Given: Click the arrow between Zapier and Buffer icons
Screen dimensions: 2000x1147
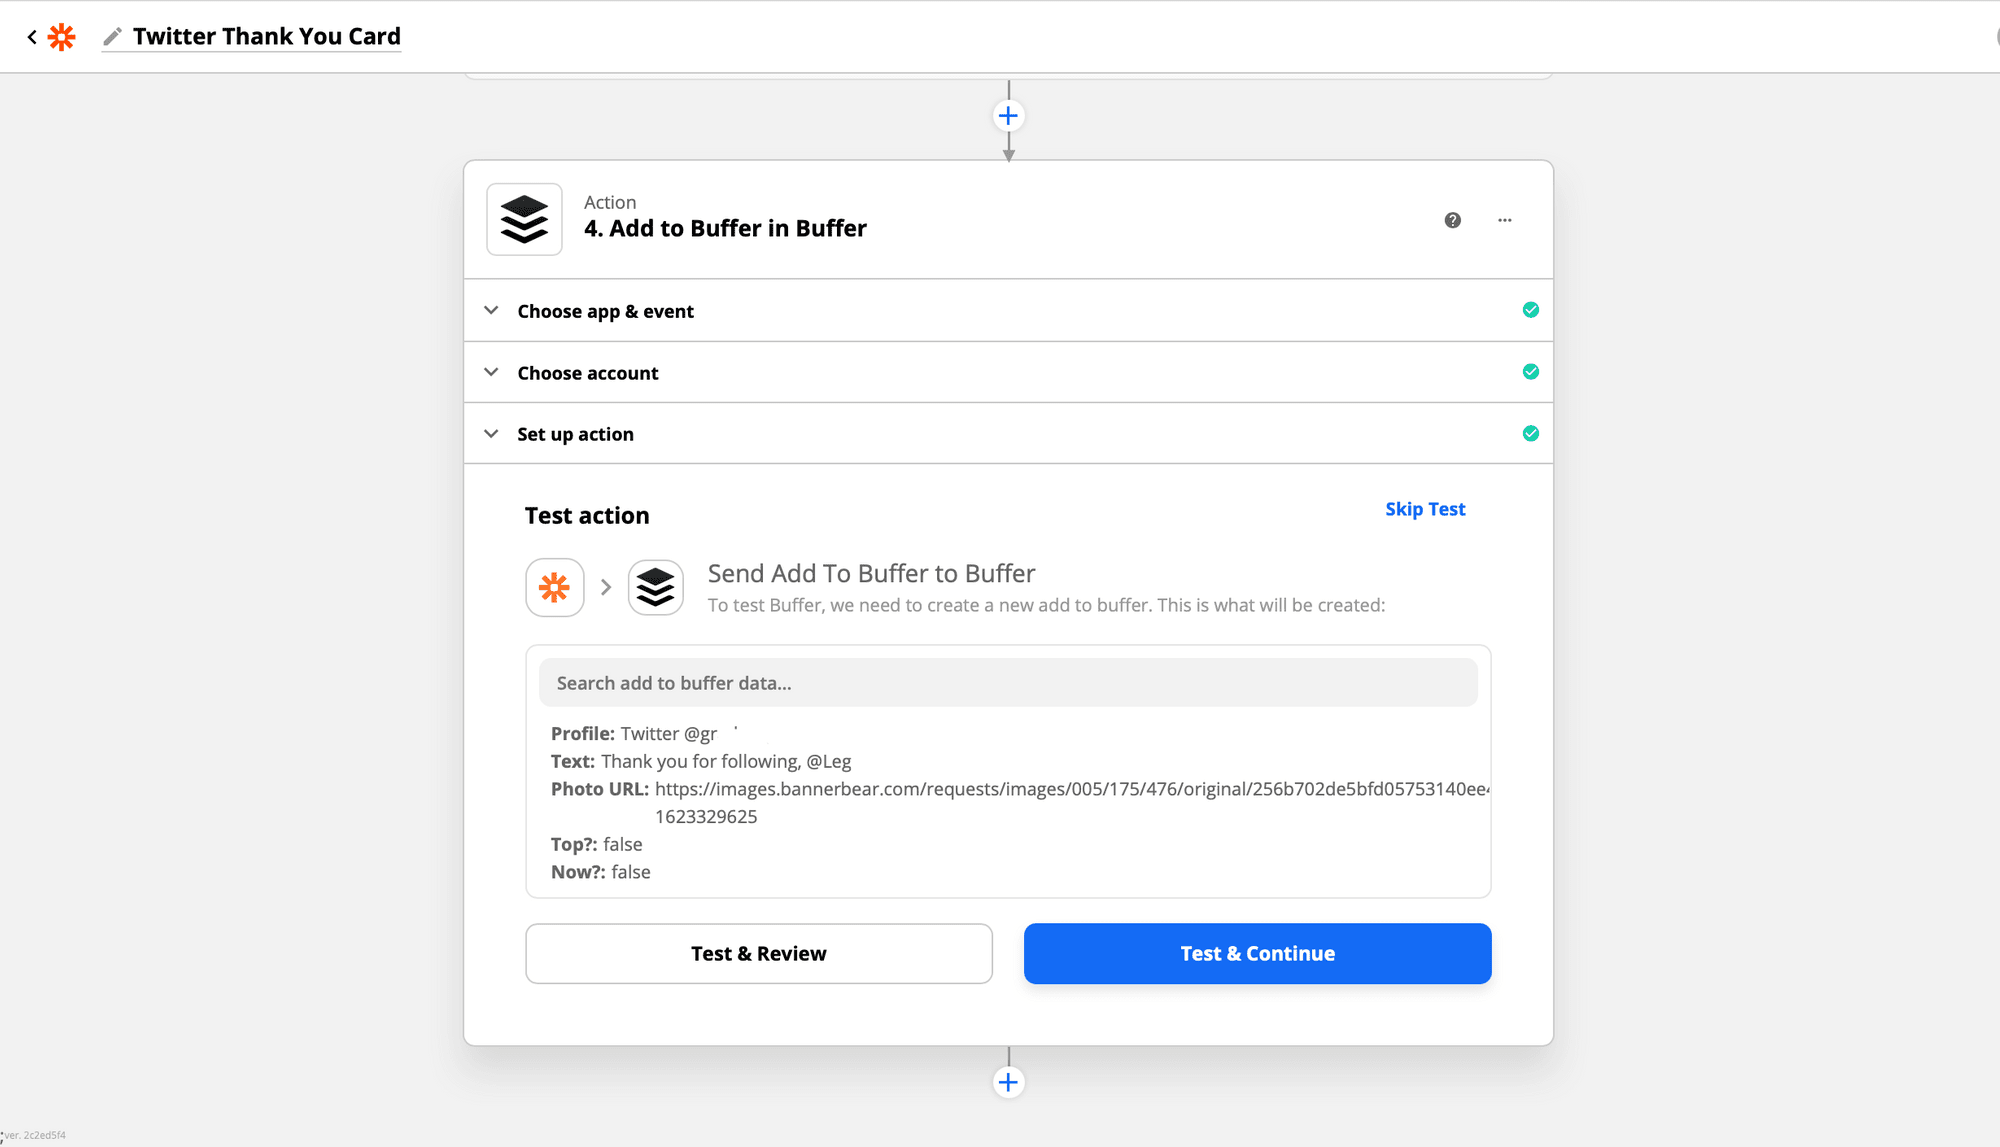Looking at the screenshot, I should click(606, 587).
